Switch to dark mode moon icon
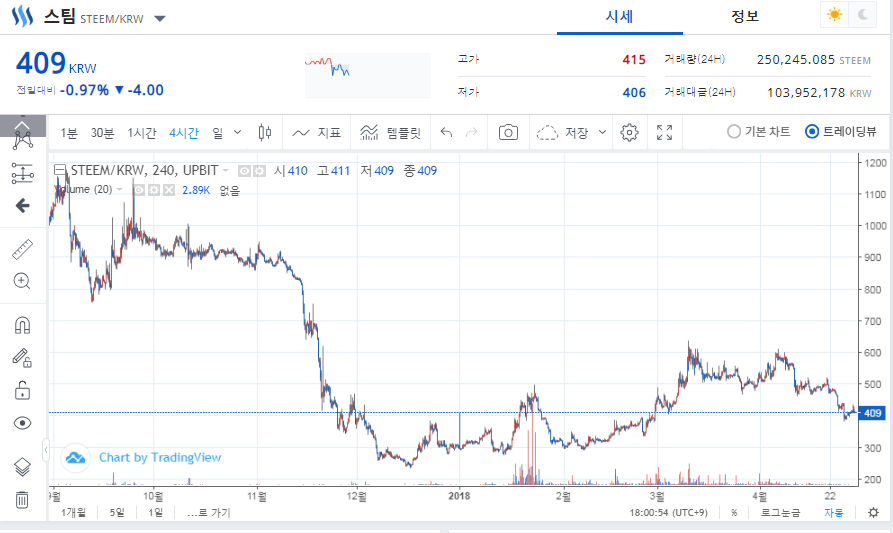The image size is (893, 533). (x=861, y=16)
